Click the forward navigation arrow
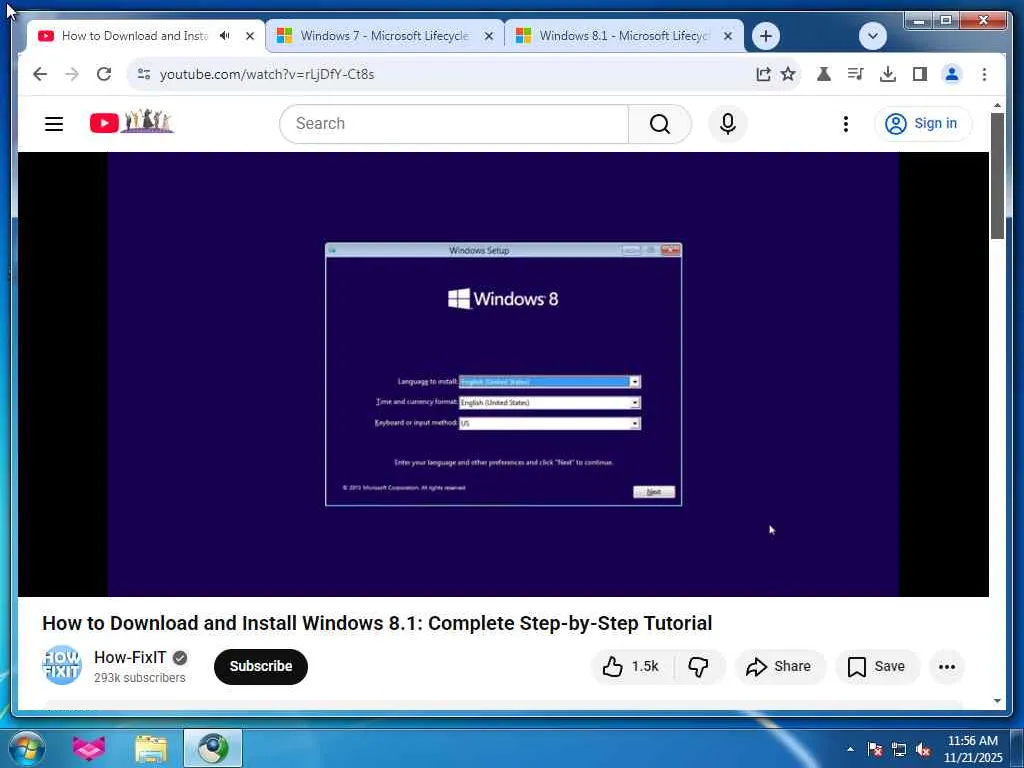Image resolution: width=1024 pixels, height=768 pixels. [72, 74]
